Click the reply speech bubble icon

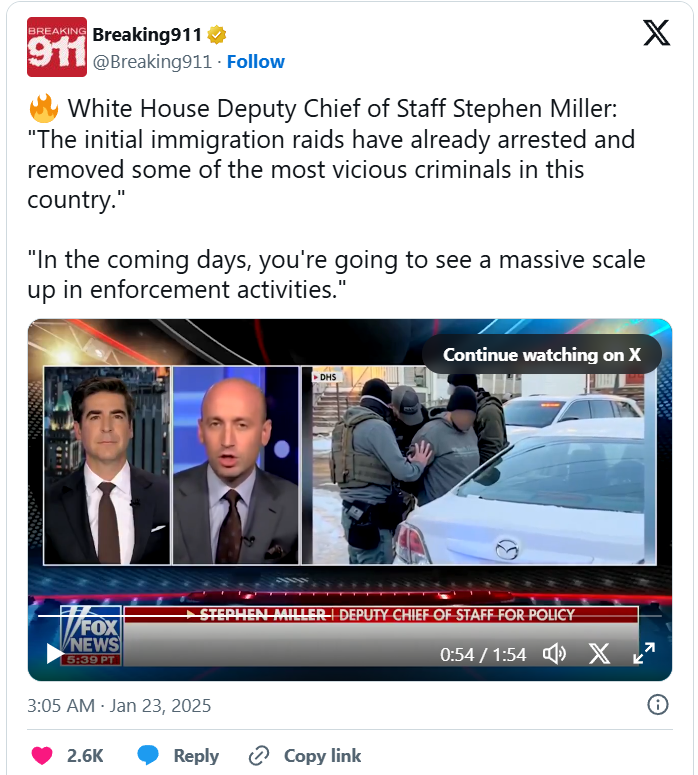(x=148, y=756)
